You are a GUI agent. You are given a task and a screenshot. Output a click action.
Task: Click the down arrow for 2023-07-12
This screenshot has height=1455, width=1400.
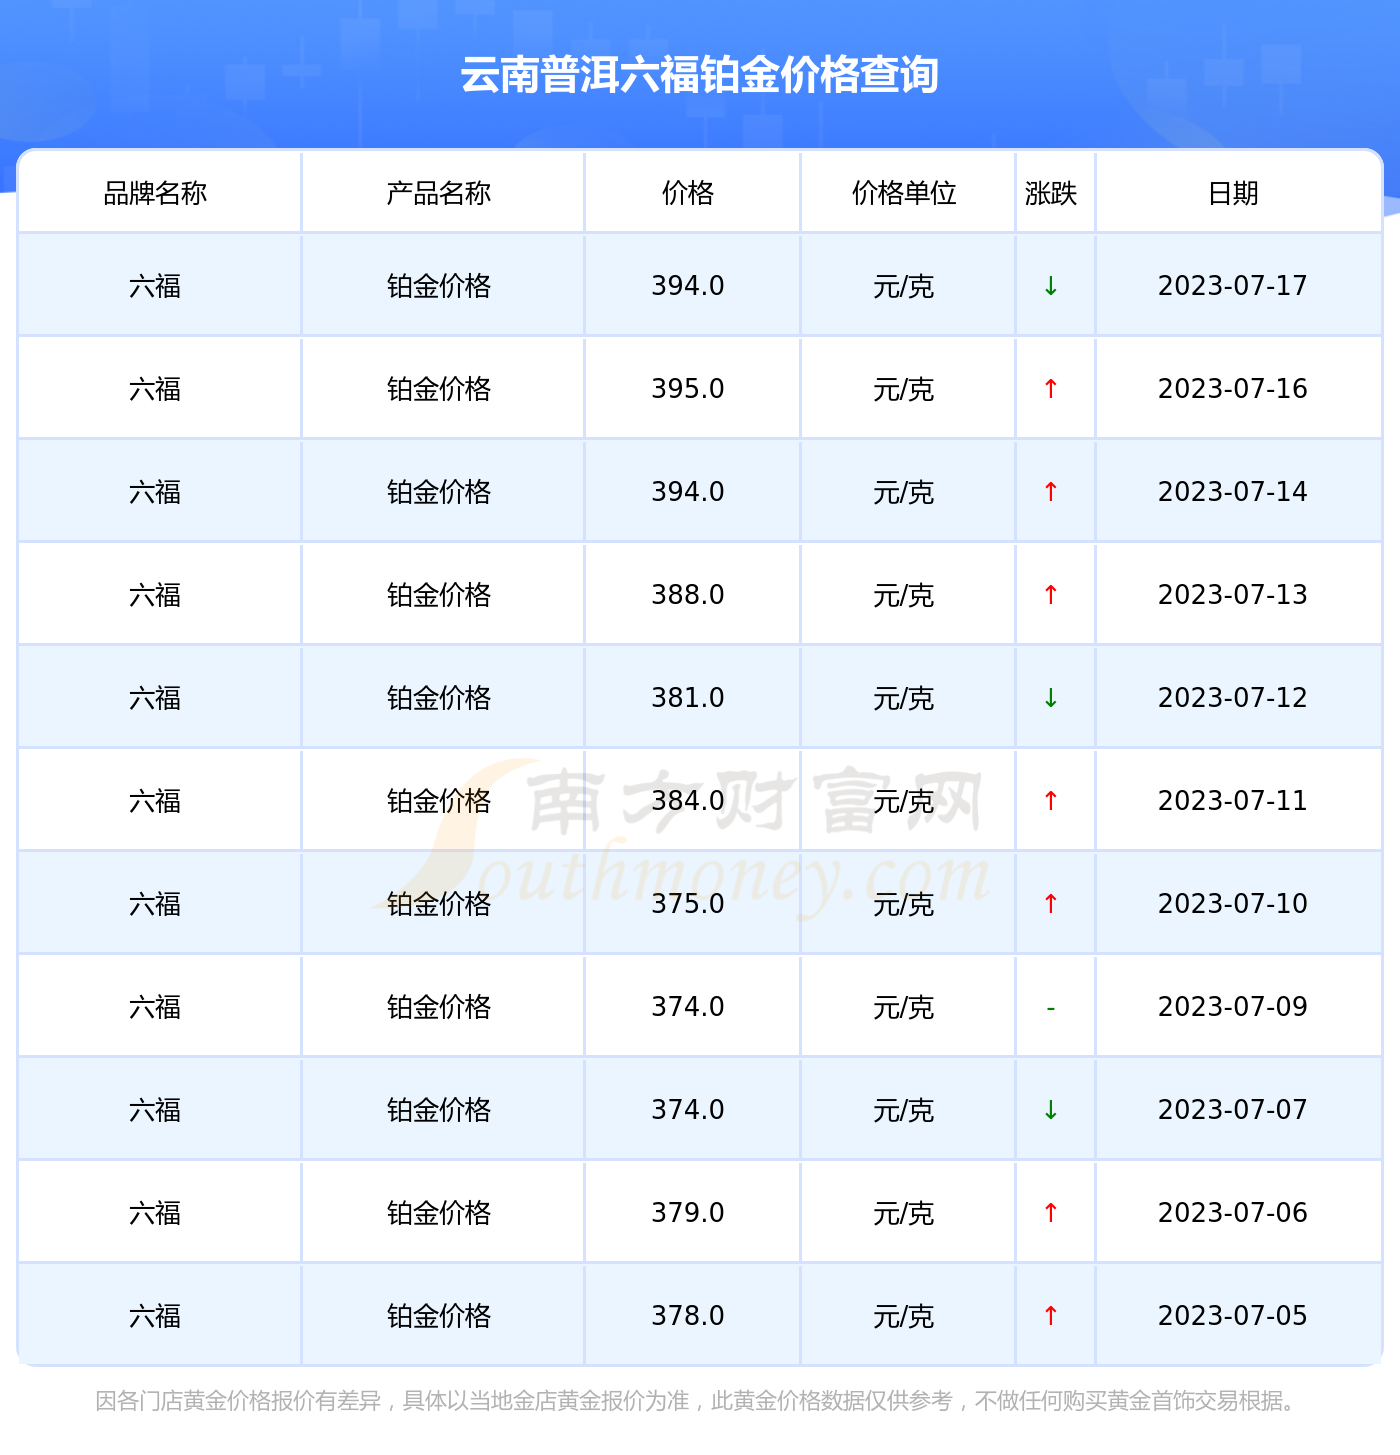1051,698
